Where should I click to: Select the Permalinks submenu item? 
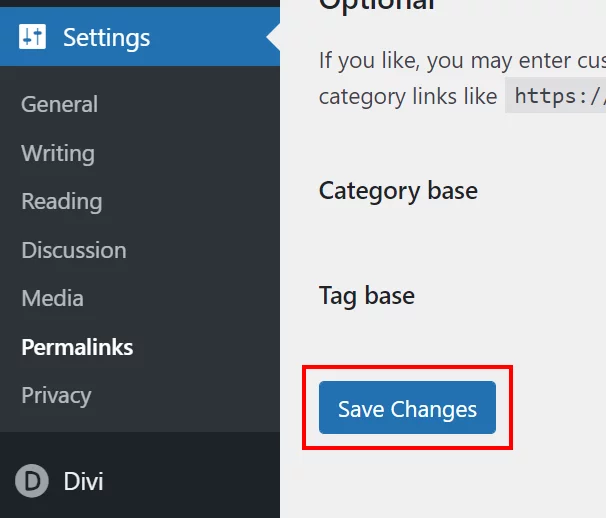77,347
